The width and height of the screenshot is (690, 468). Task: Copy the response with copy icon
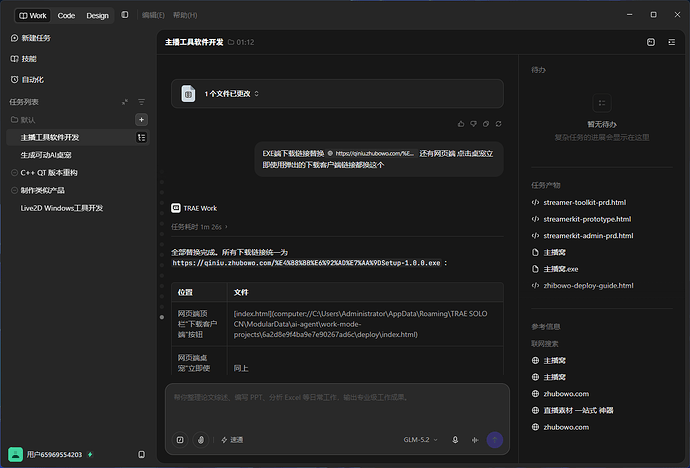tap(486, 124)
